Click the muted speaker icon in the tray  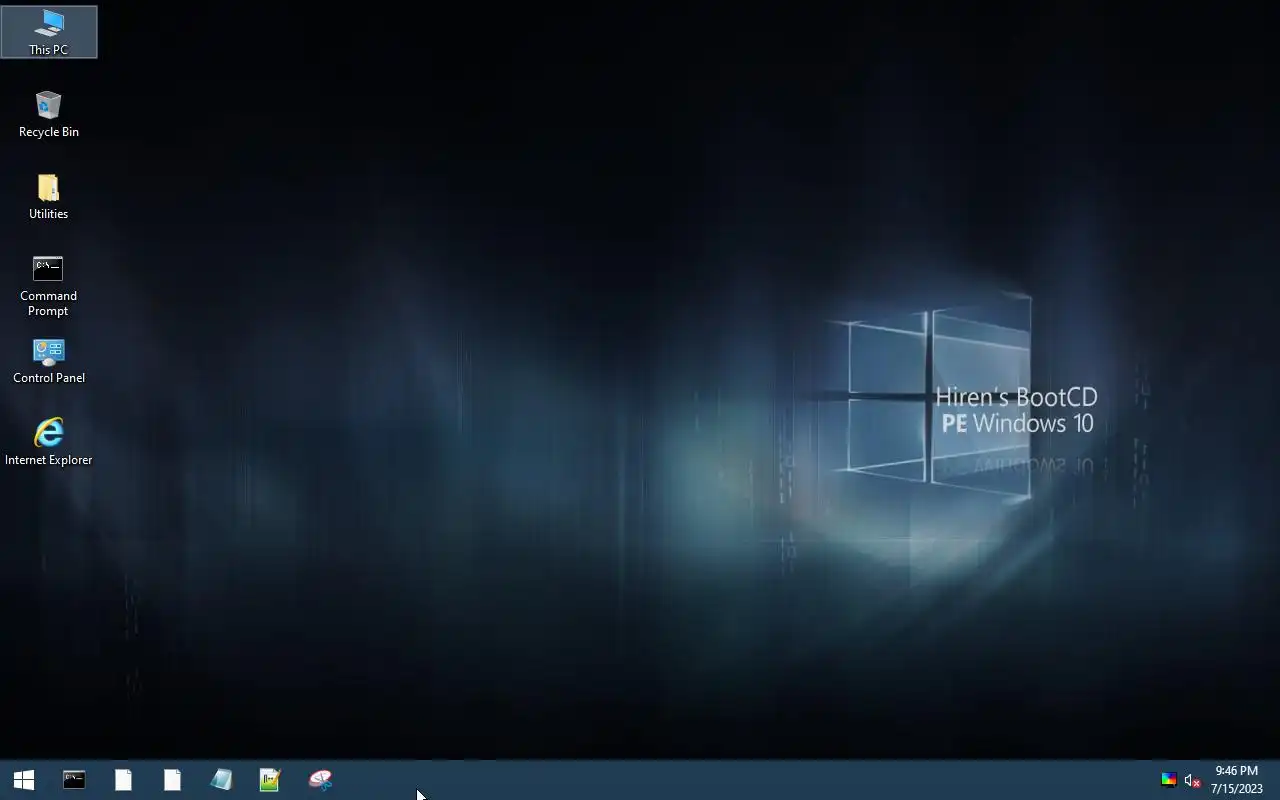[x=1192, y=780]
